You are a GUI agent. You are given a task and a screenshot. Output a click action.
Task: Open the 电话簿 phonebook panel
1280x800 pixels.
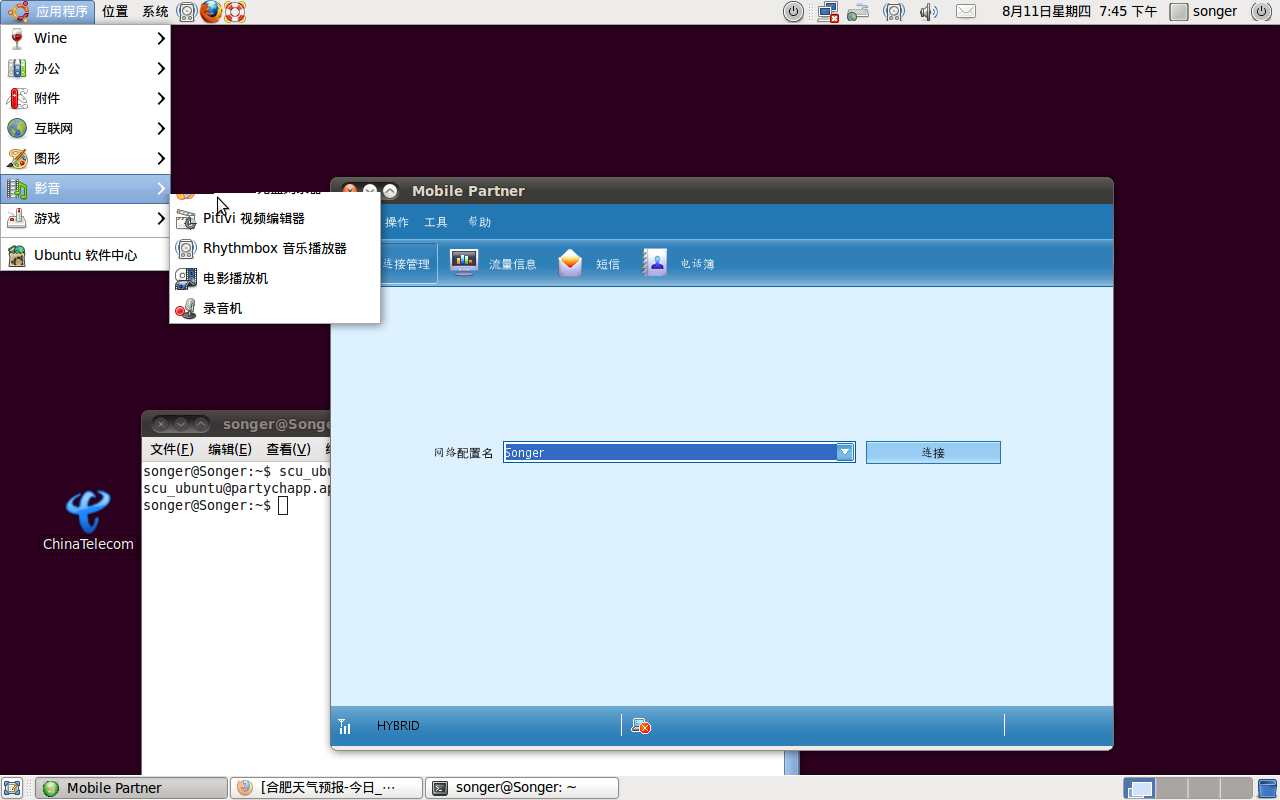pos(679,264)
